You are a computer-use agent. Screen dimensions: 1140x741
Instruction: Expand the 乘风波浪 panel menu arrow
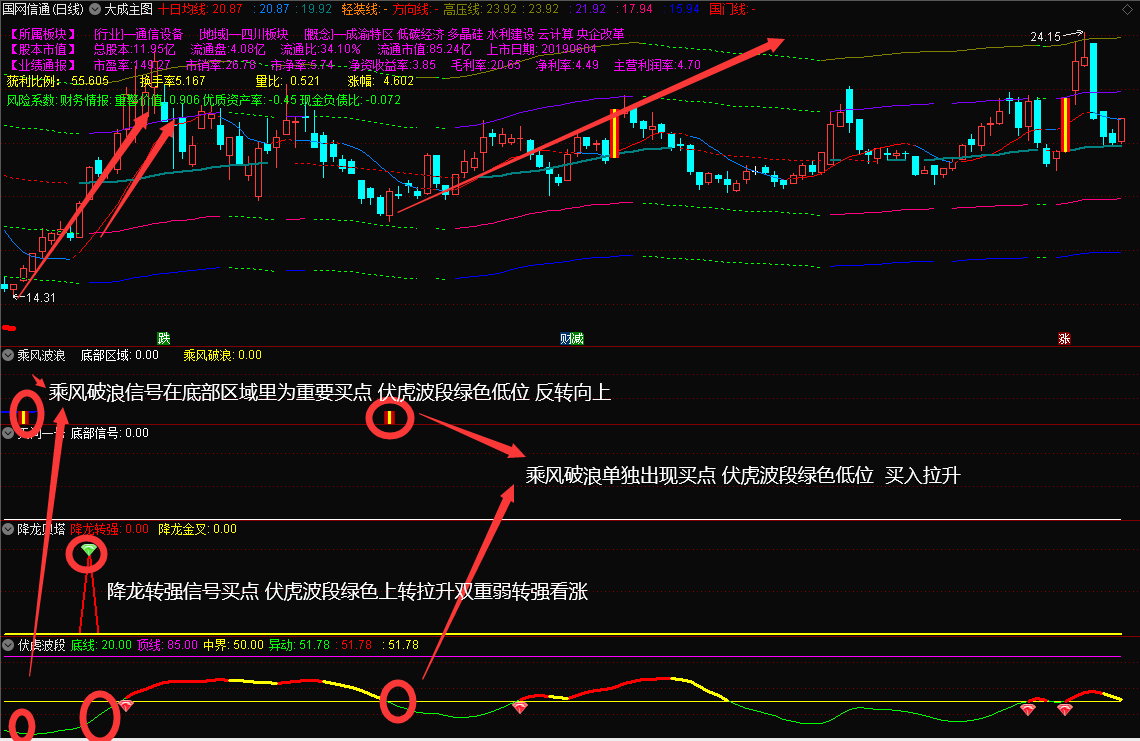click(x=9, y=355)
